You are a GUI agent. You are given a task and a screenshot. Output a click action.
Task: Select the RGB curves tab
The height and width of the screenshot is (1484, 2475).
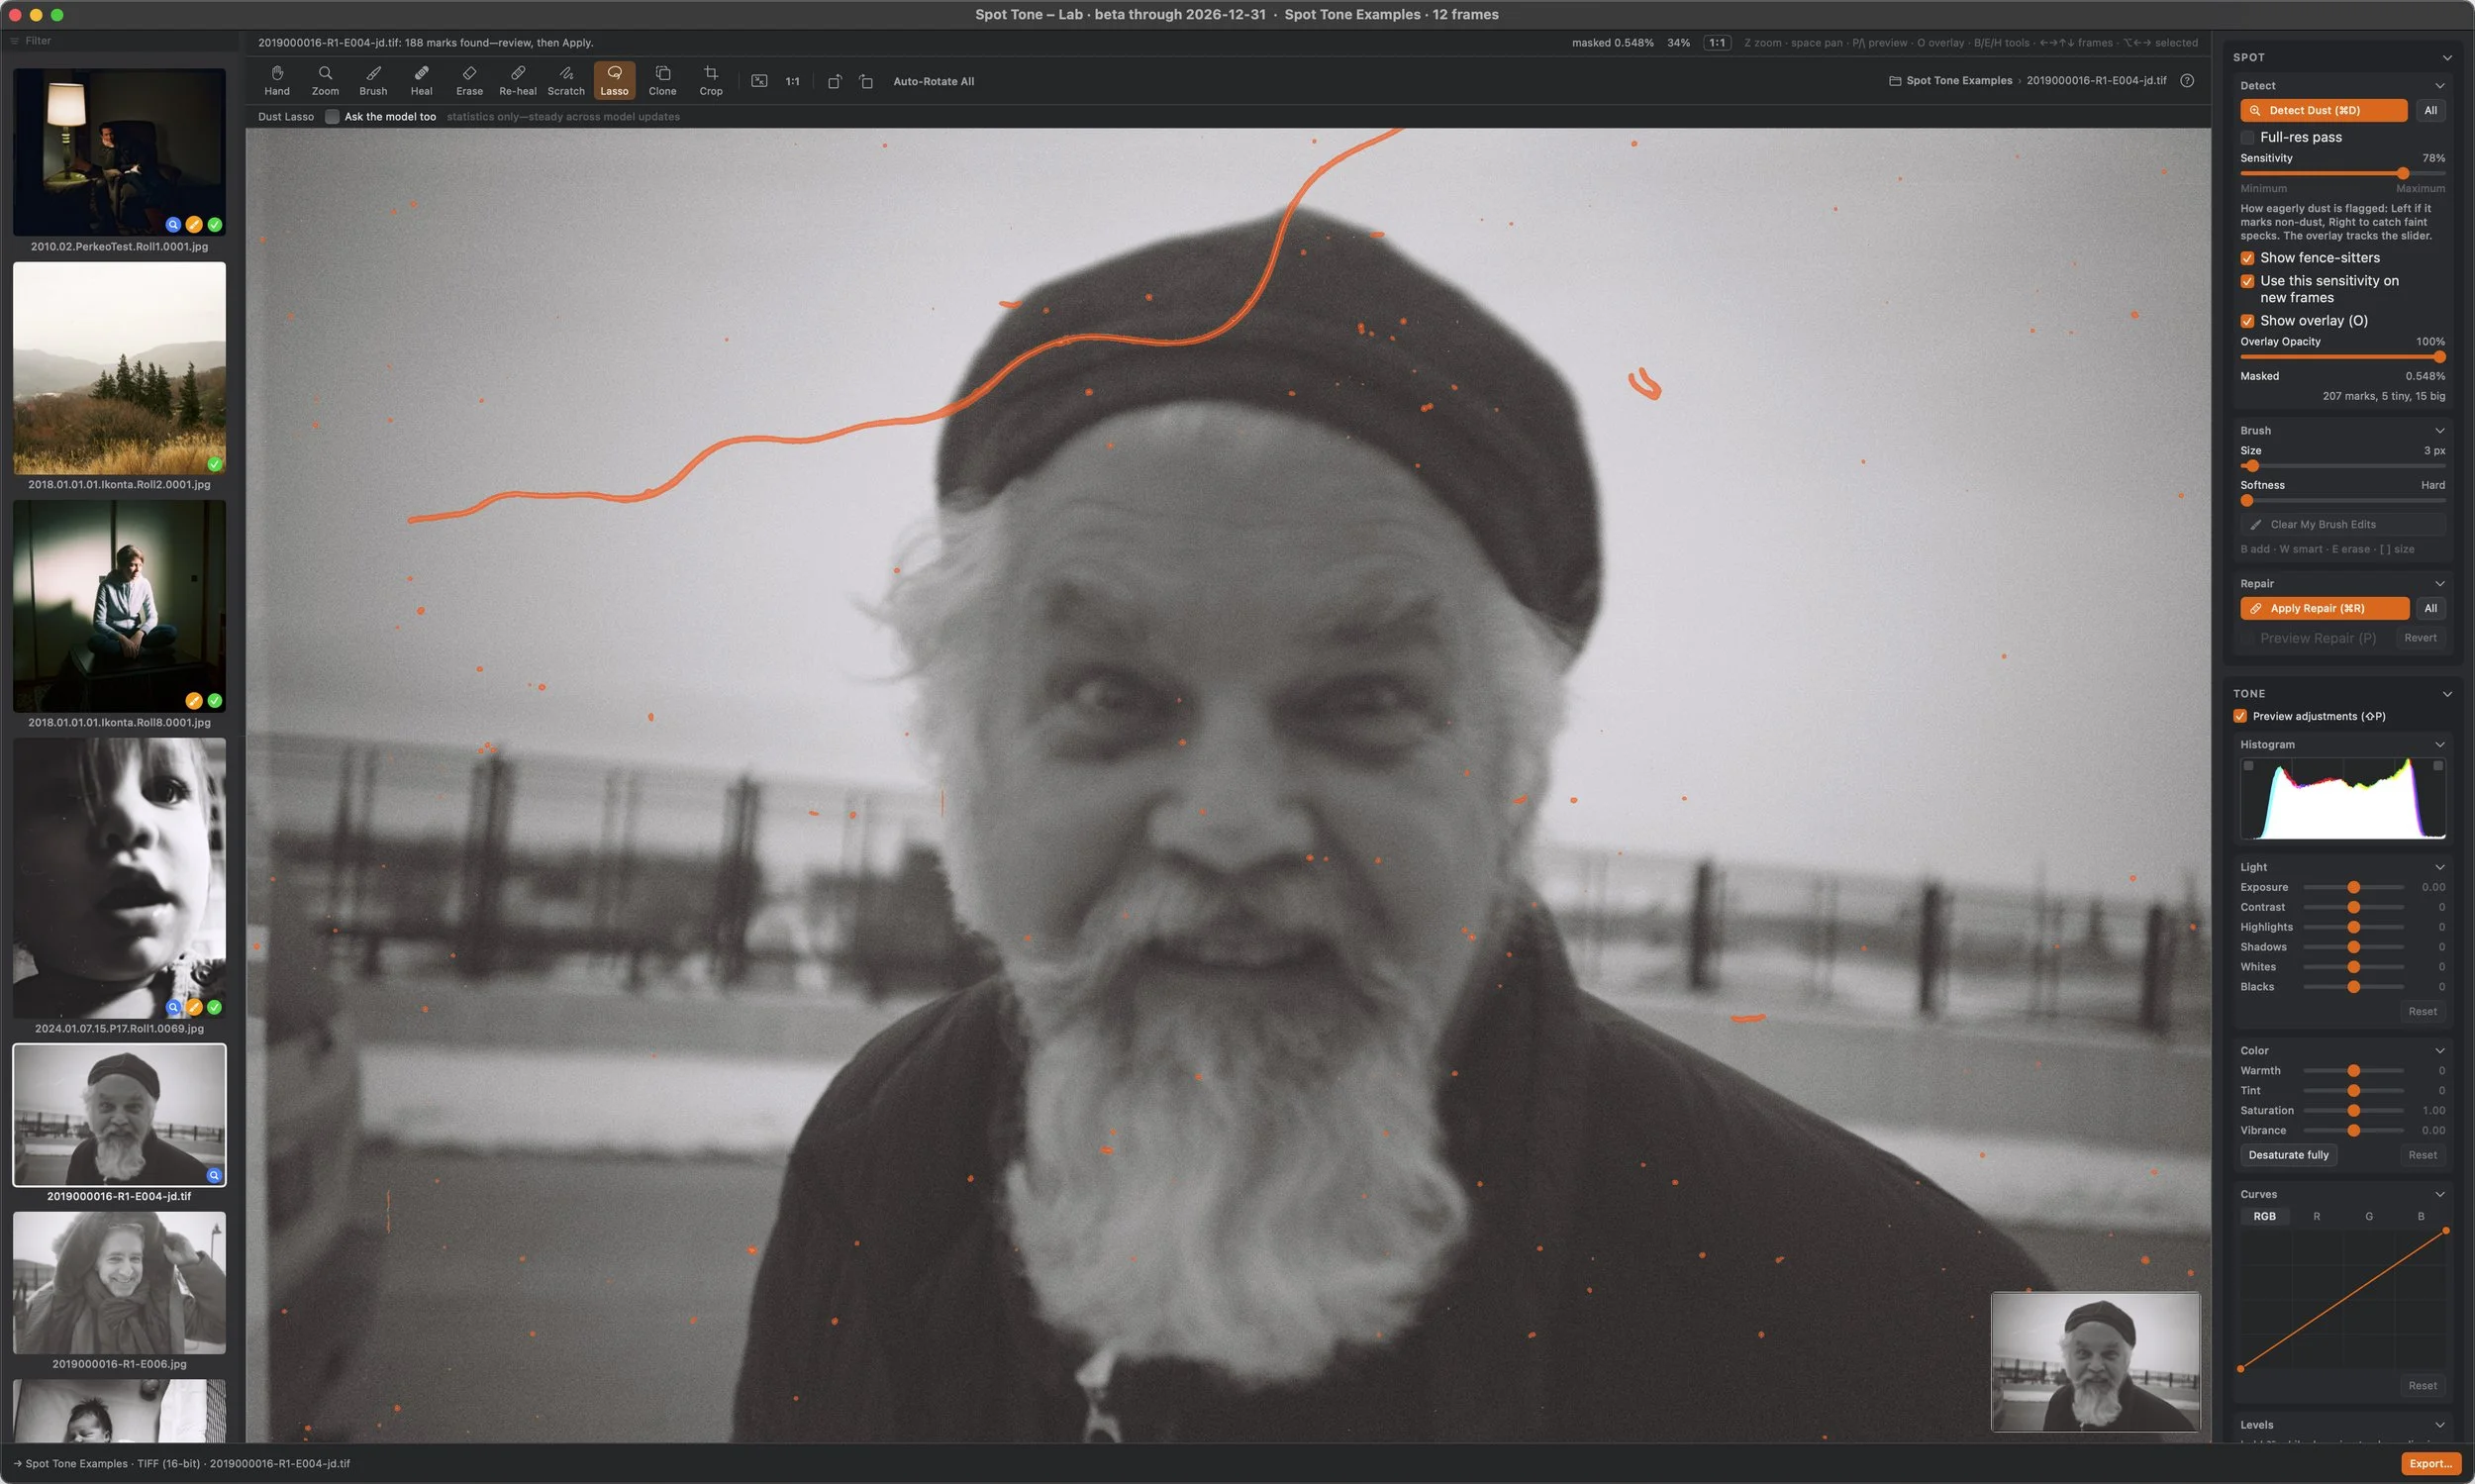coord(2264,1217)
